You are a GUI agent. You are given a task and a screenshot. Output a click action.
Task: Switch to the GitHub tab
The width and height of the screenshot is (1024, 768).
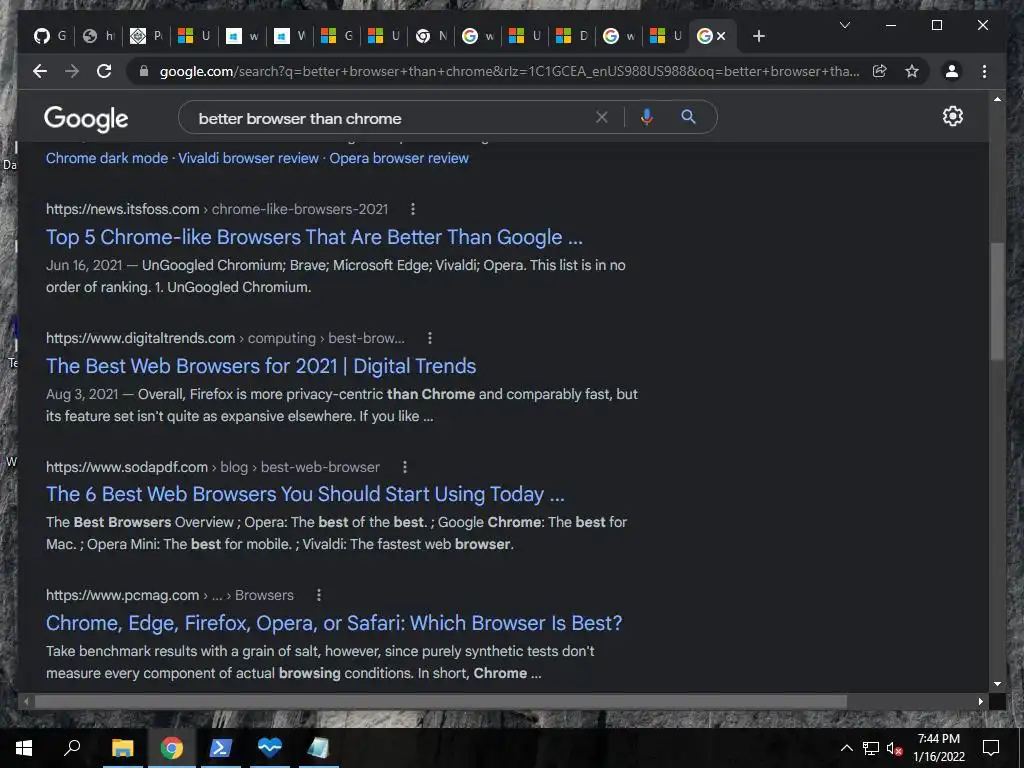click(50, 36)
